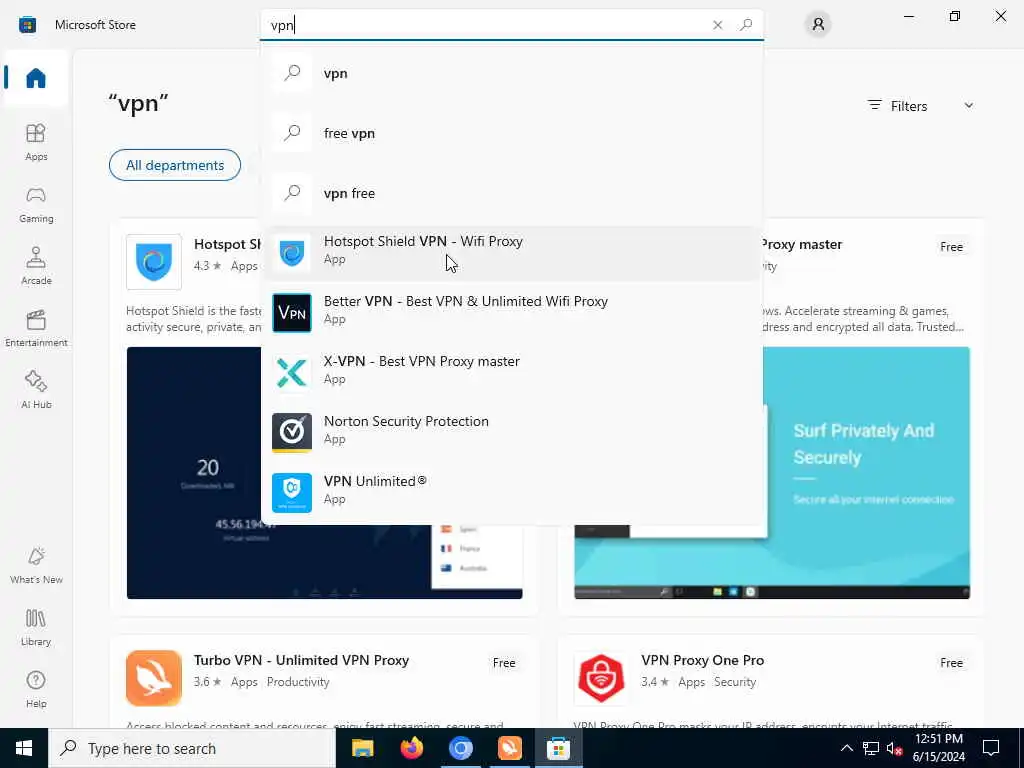Click the All departments filter button
1024x768 pixels.
tap(174, 165)
